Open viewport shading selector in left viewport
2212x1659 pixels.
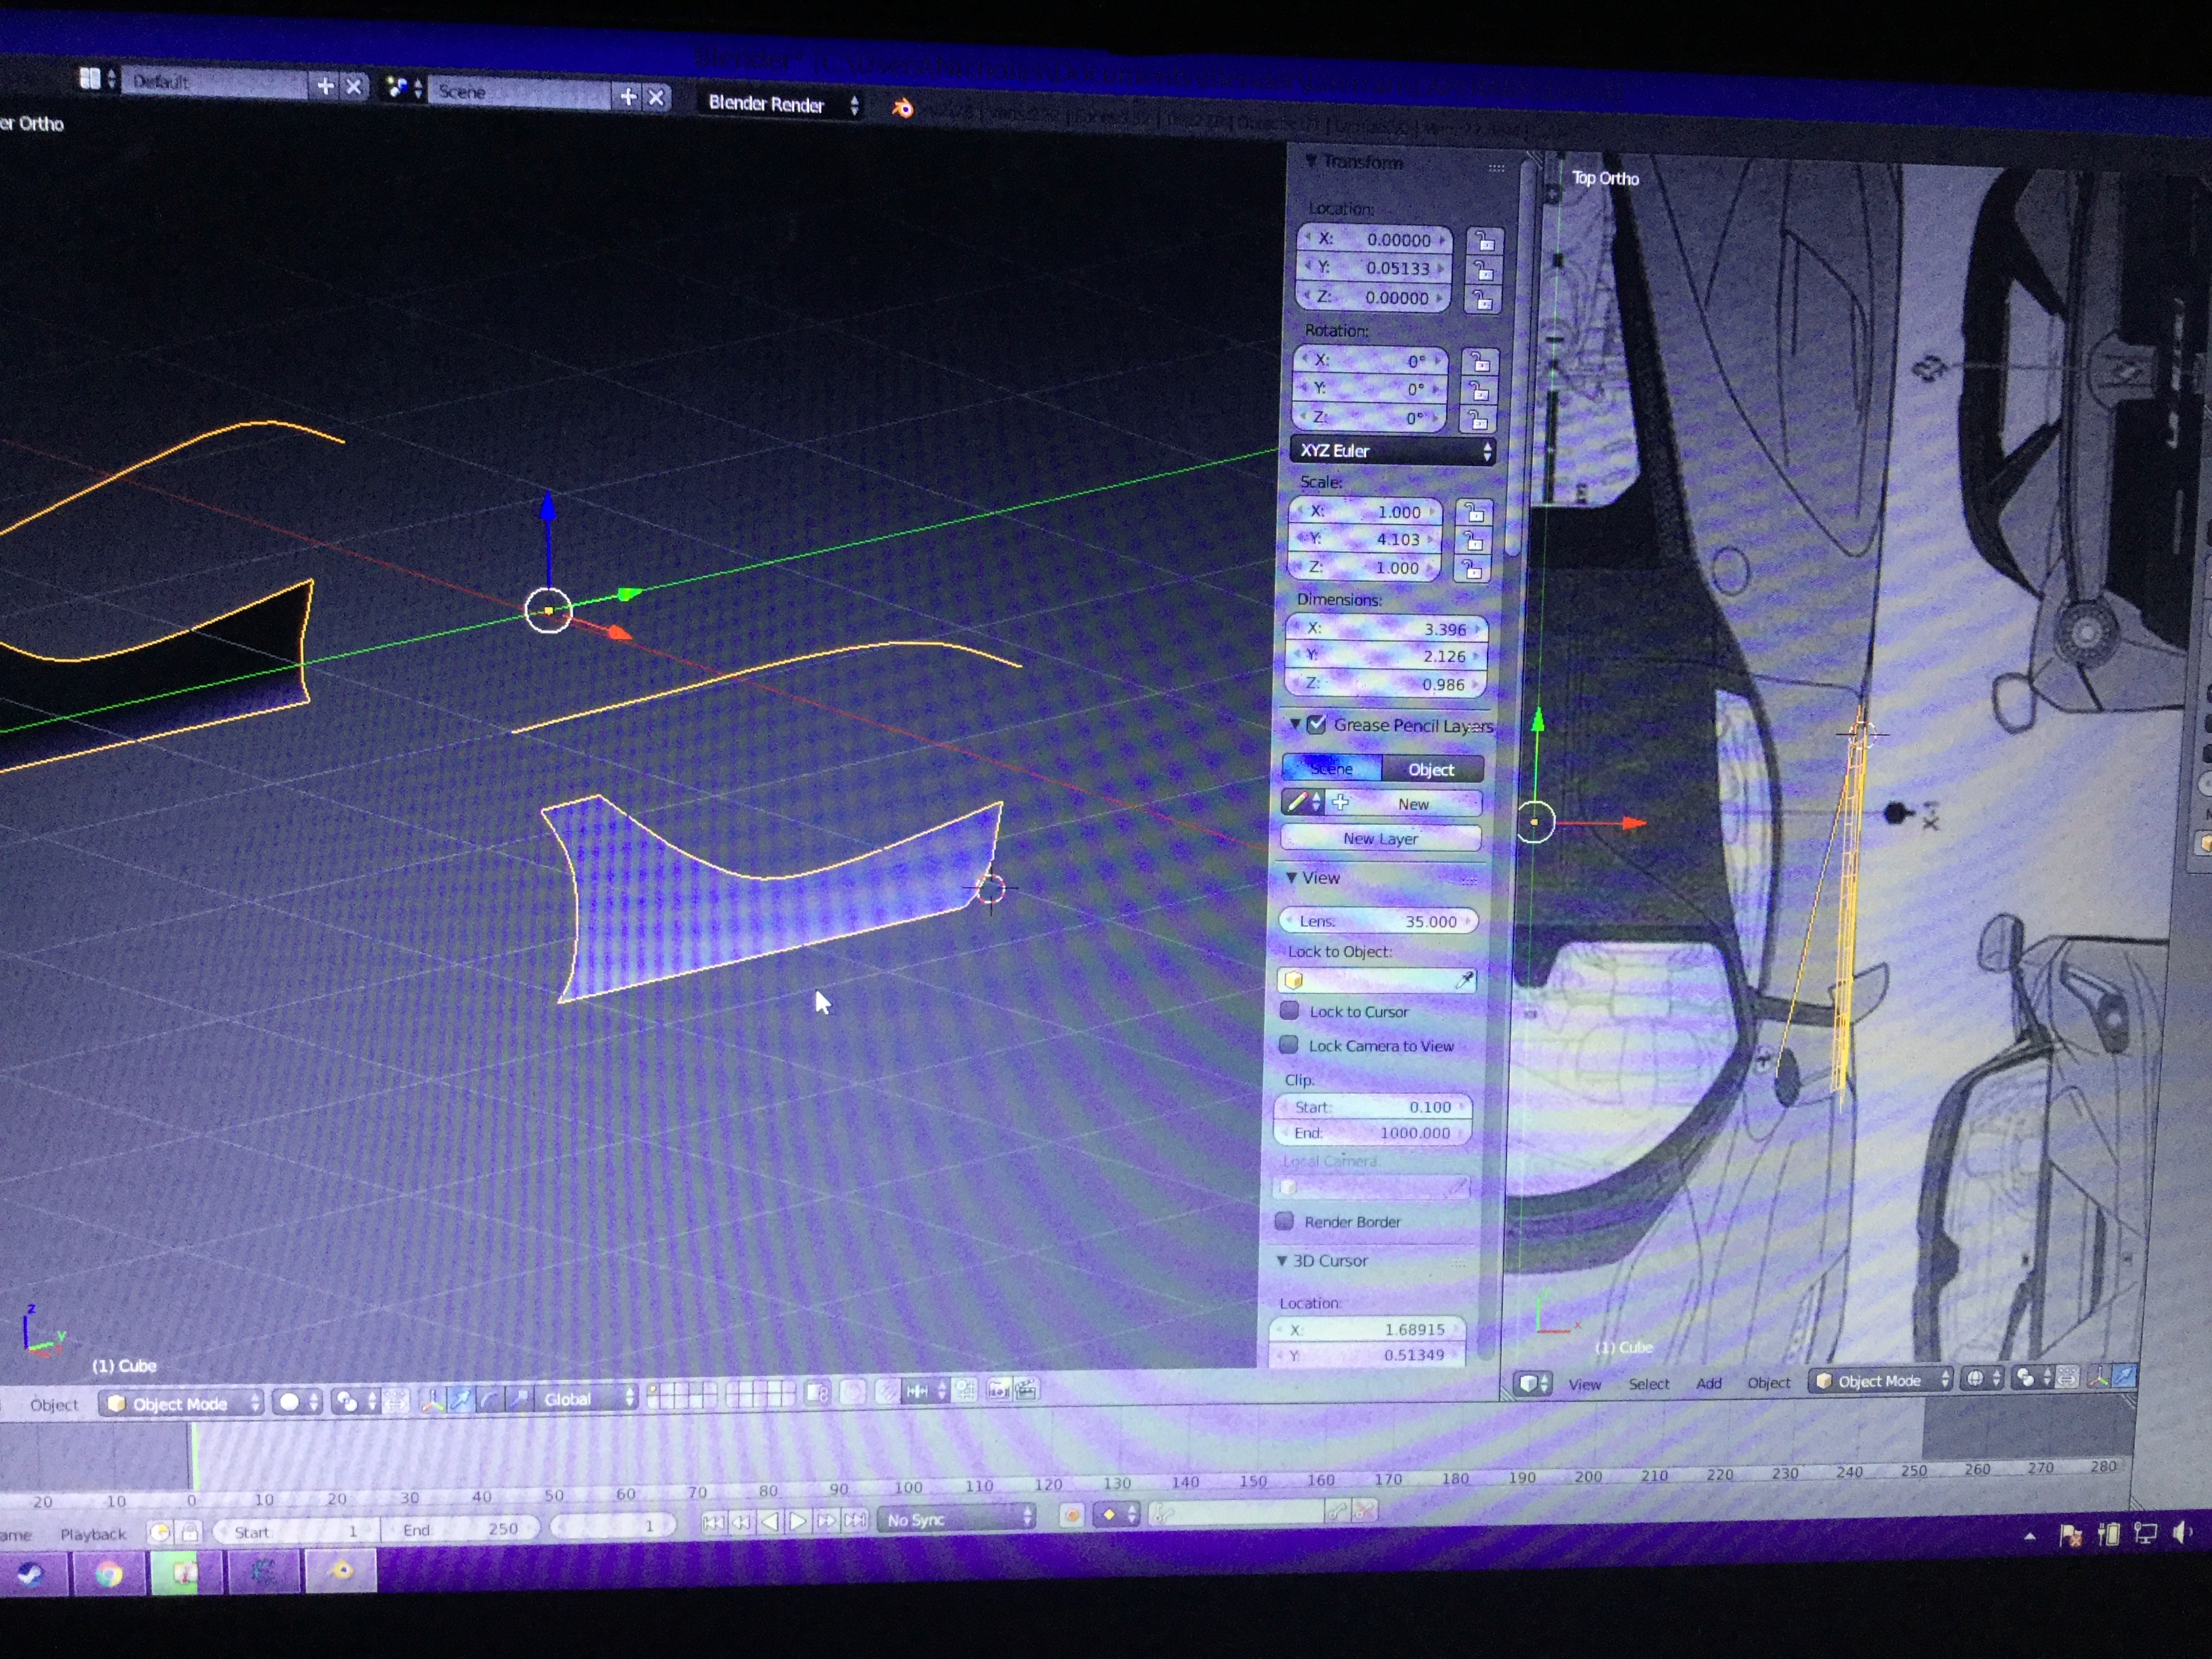[x=298, y=1402]
